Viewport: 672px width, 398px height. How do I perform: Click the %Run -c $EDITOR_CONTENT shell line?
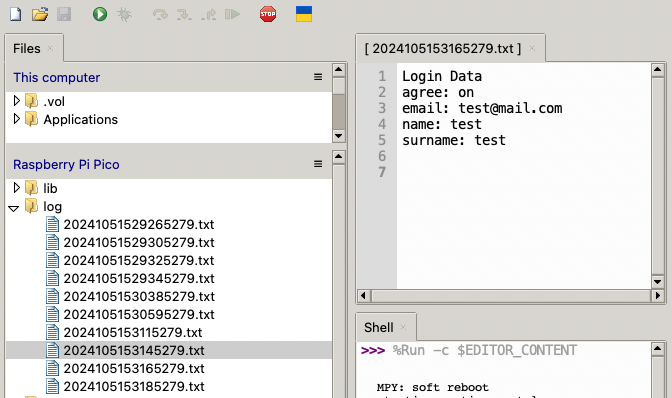click(485, 350)
